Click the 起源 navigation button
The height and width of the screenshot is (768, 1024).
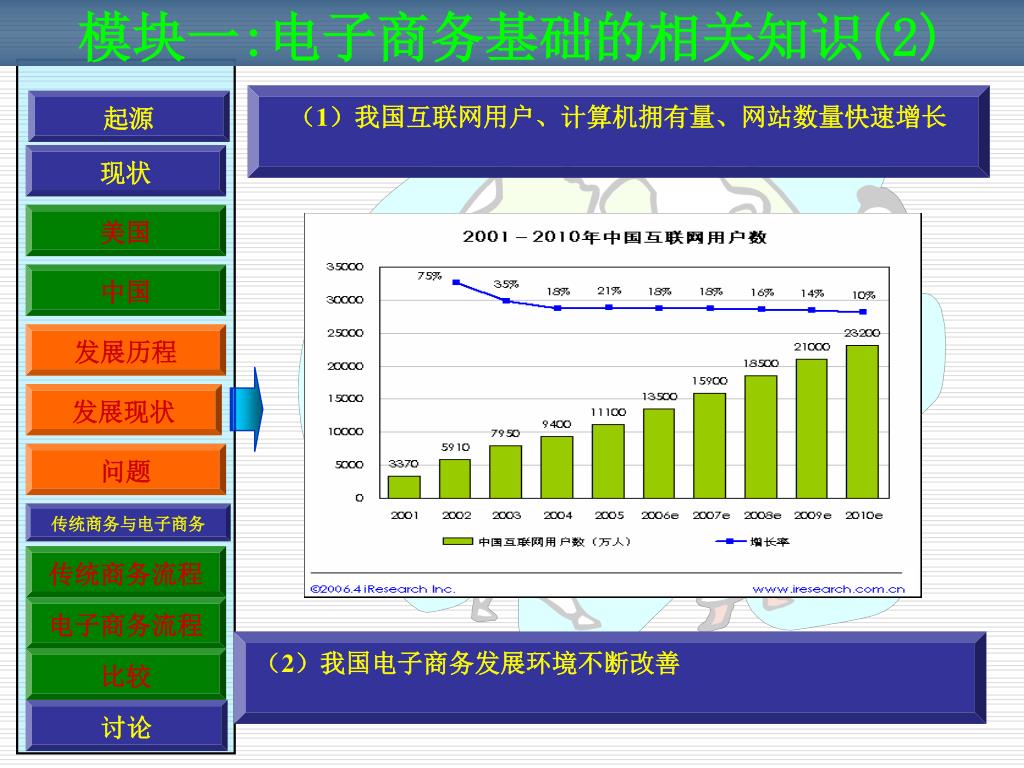129,117
